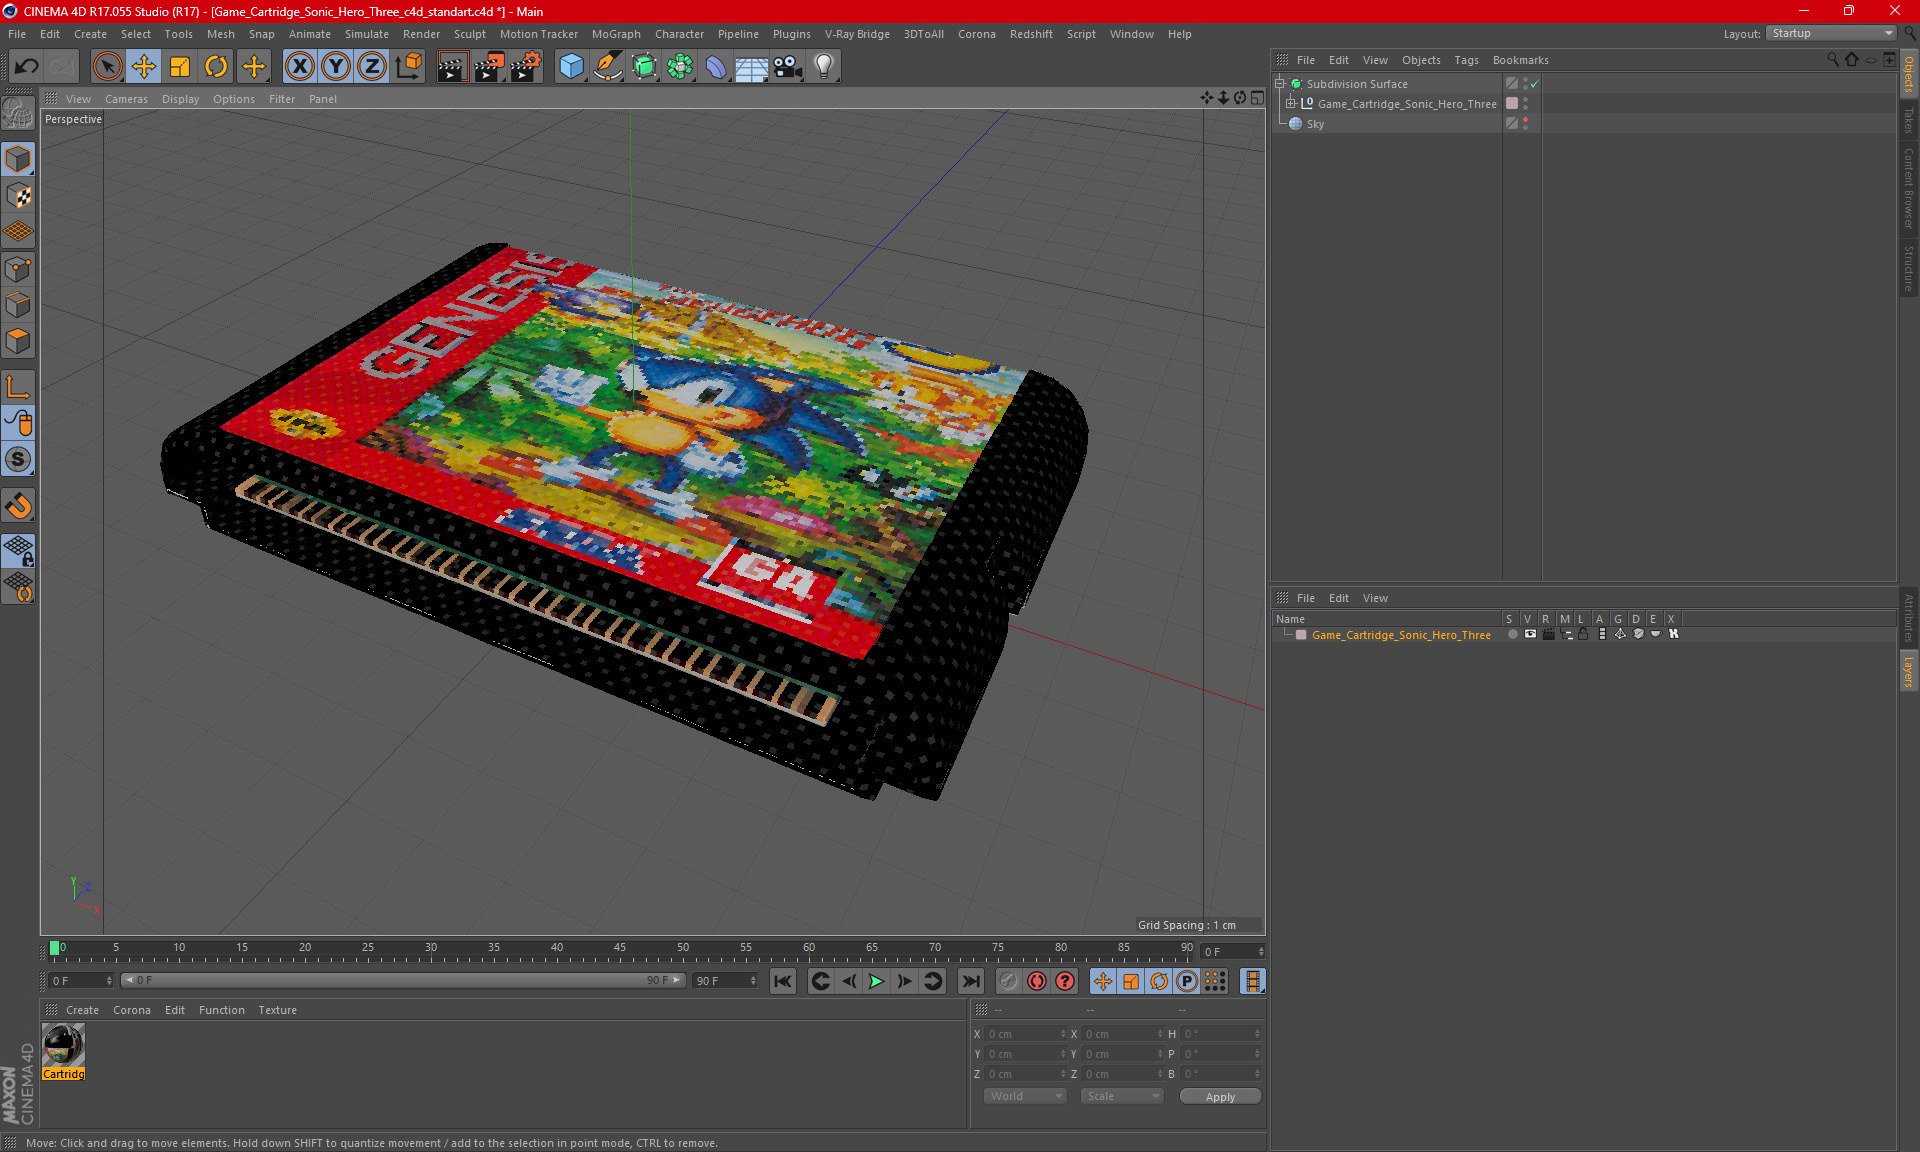Click the position X coordinate field
Viewport: 1920px width, 1152px height.
coord(1025,1034)
